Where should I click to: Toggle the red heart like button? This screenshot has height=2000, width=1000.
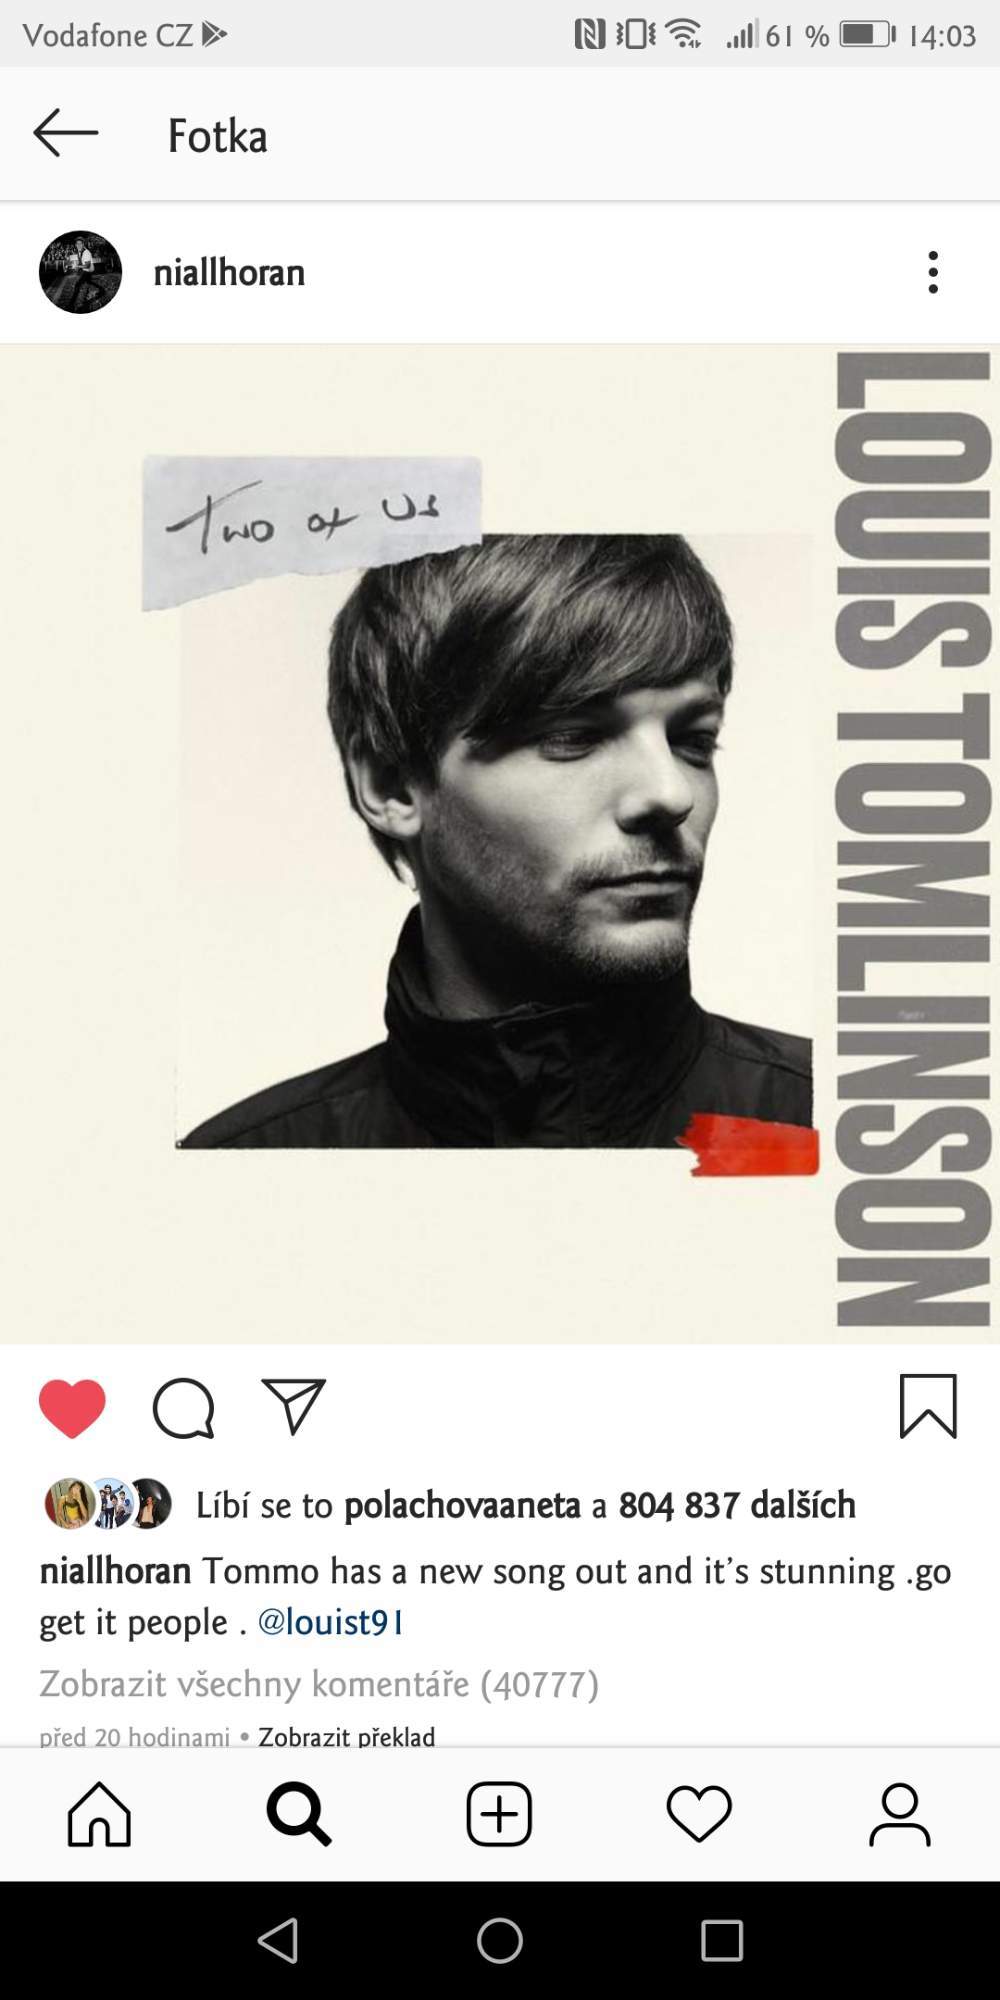pos(72,1408)
